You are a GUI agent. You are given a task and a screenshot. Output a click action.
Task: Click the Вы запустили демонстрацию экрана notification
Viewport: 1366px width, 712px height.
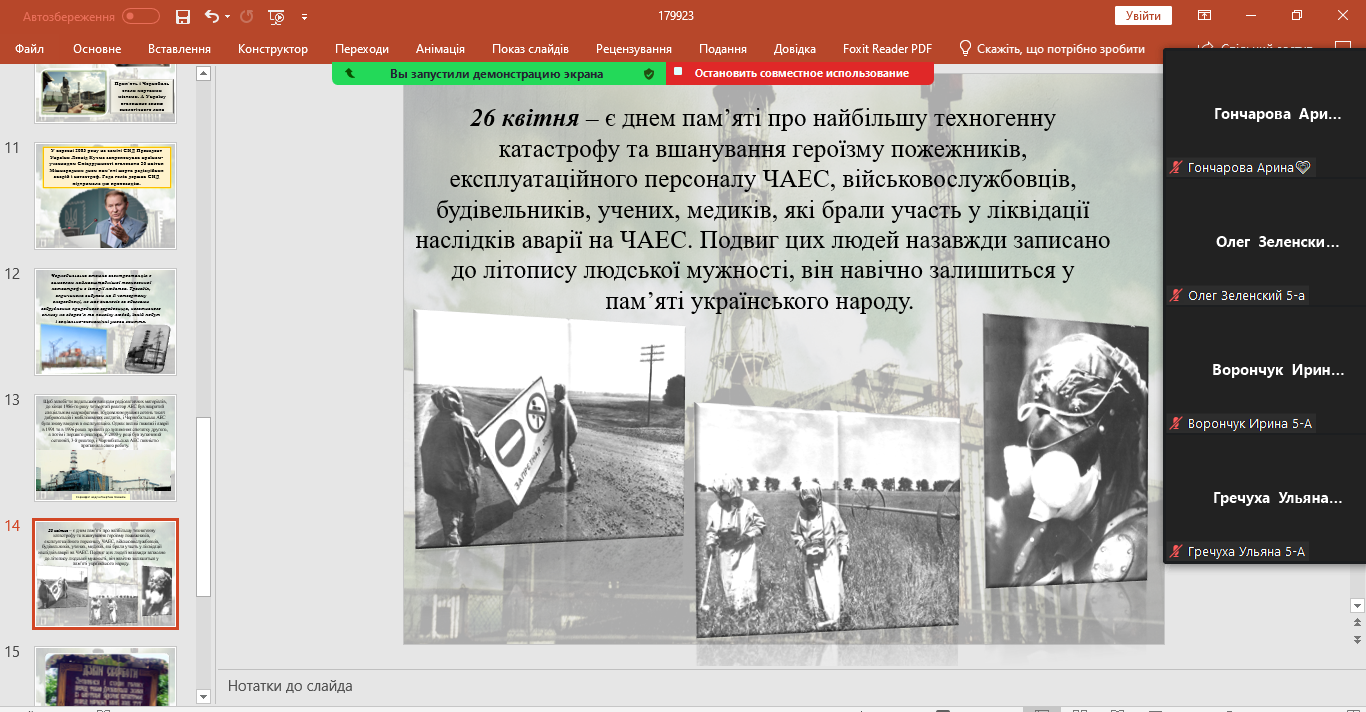tap(499, 73)
